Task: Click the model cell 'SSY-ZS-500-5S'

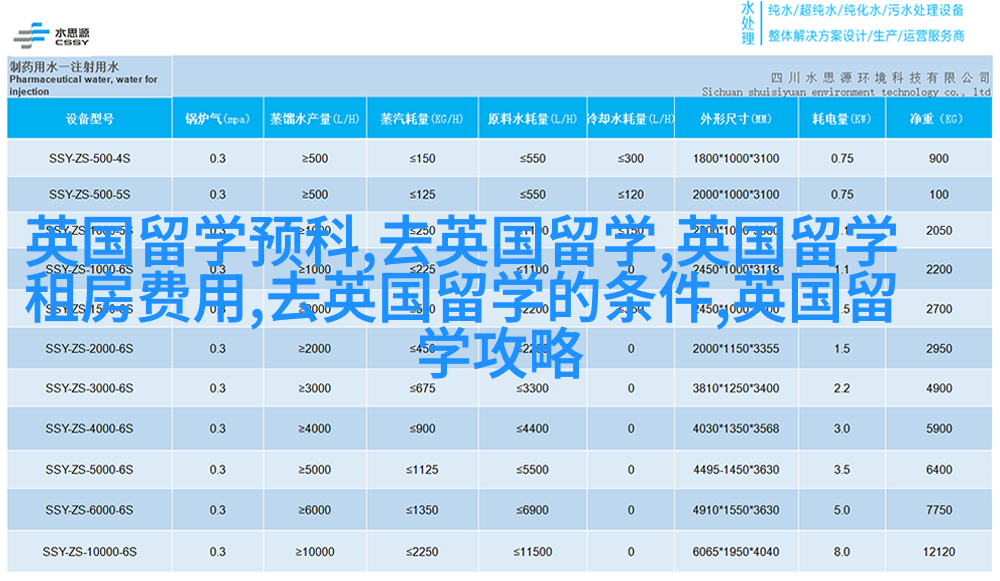Action: click(89, 195)
